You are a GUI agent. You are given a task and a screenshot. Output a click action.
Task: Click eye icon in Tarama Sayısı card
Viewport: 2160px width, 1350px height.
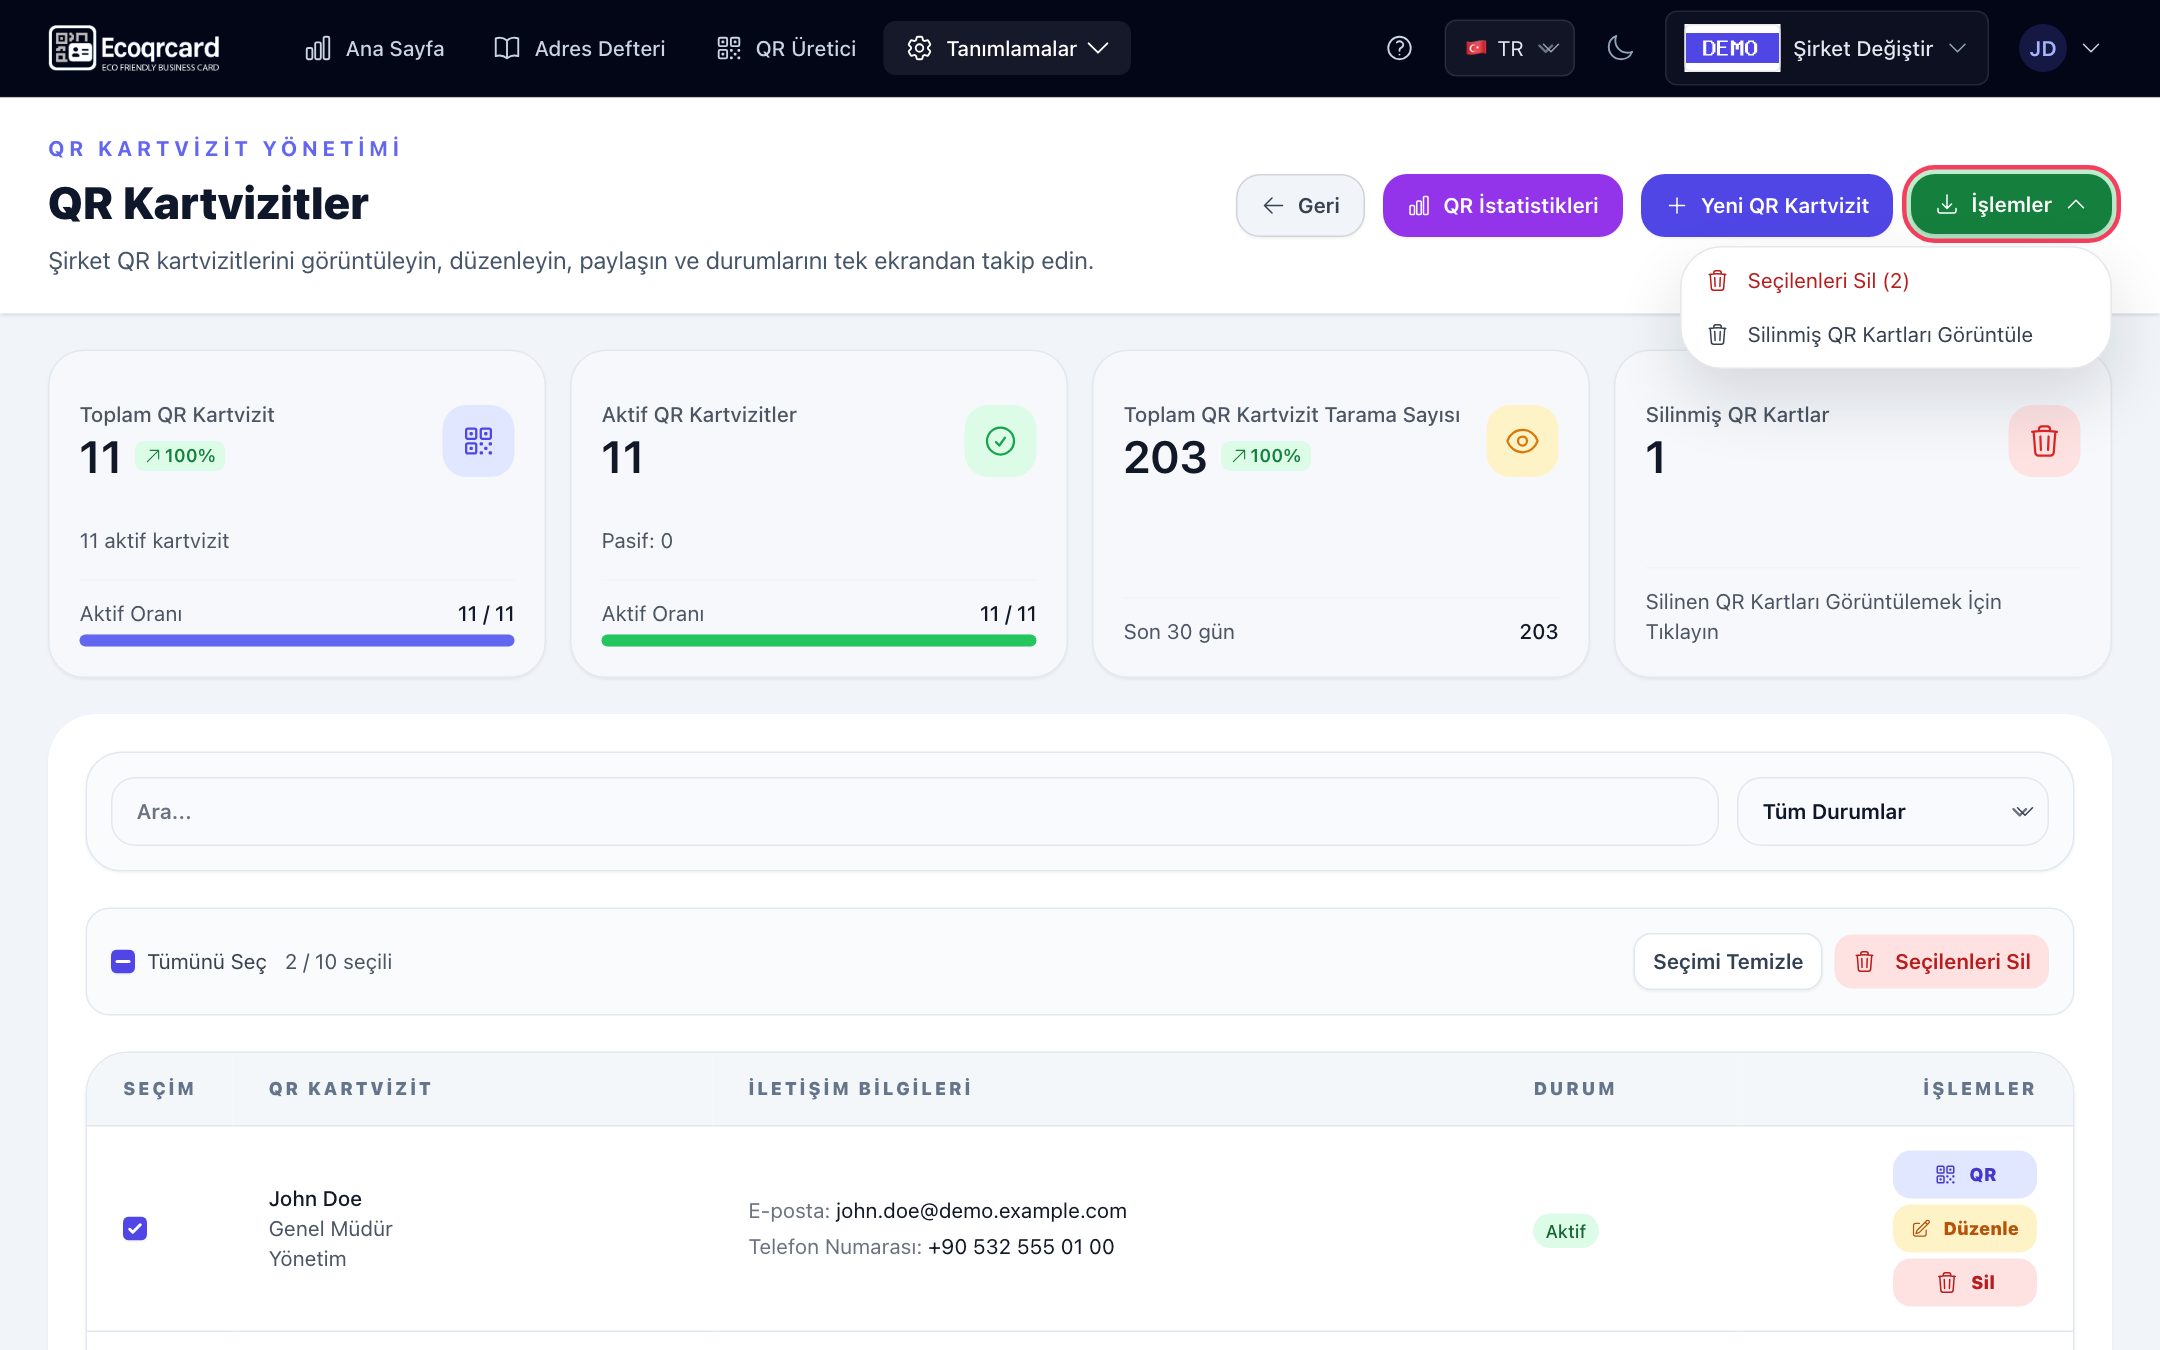point(1522,441)
